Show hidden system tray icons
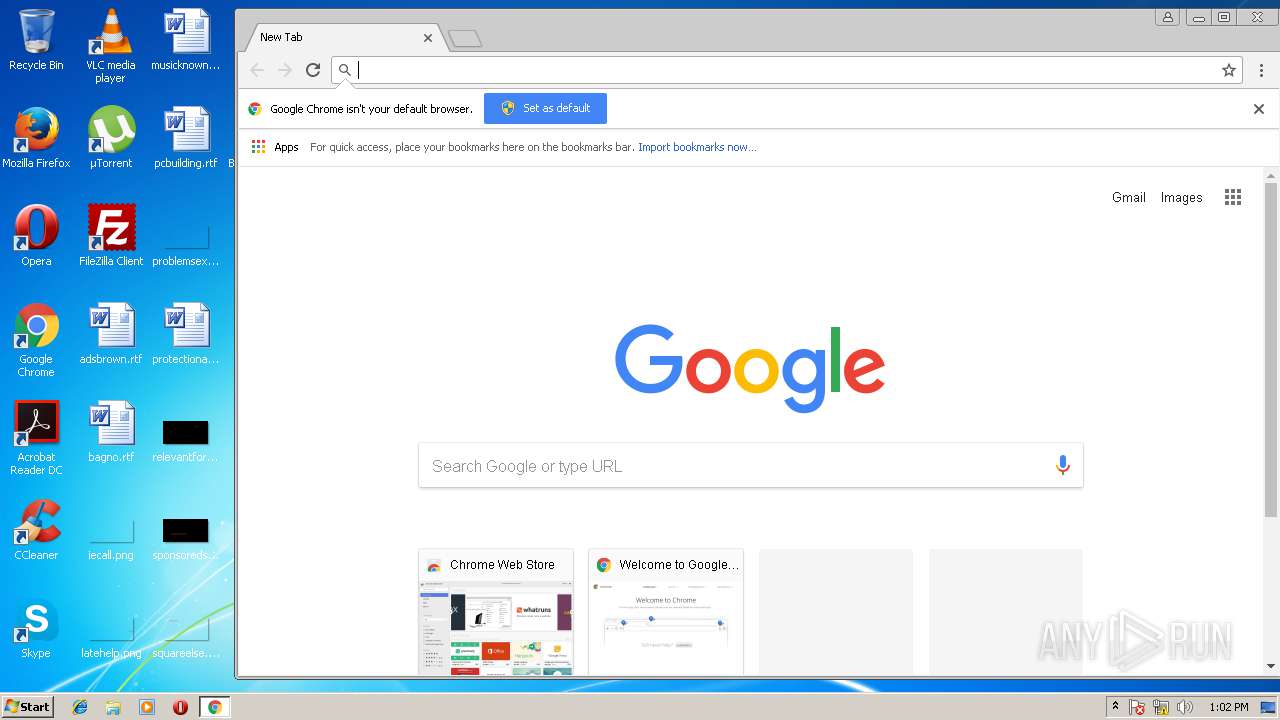This screenshot has width=1280, height=720. [x=1115, y=707]
